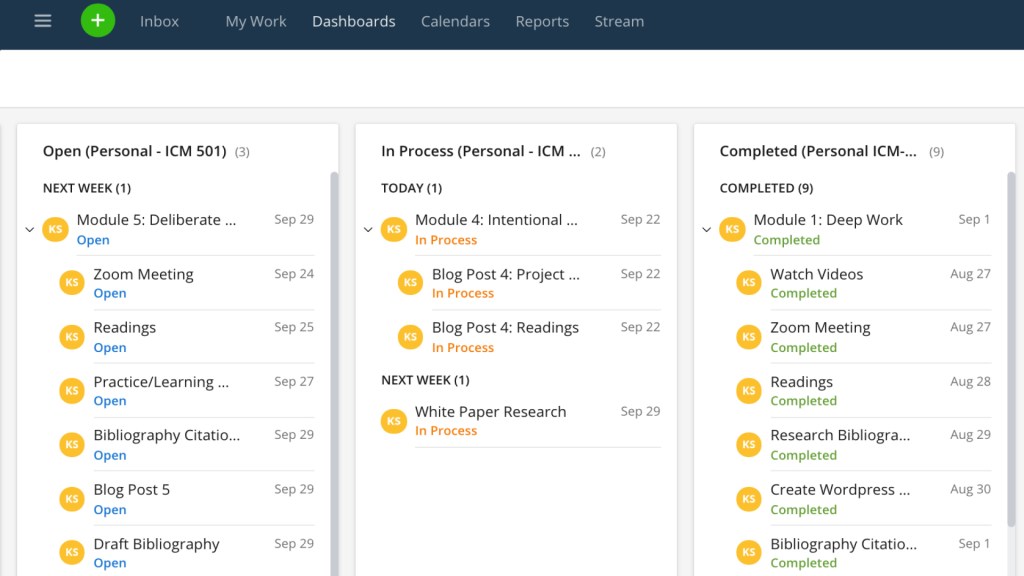The height and width of the screenshot is (576, 1024).
Task: Open the hamburger main menu
Action: coord(42,21)
